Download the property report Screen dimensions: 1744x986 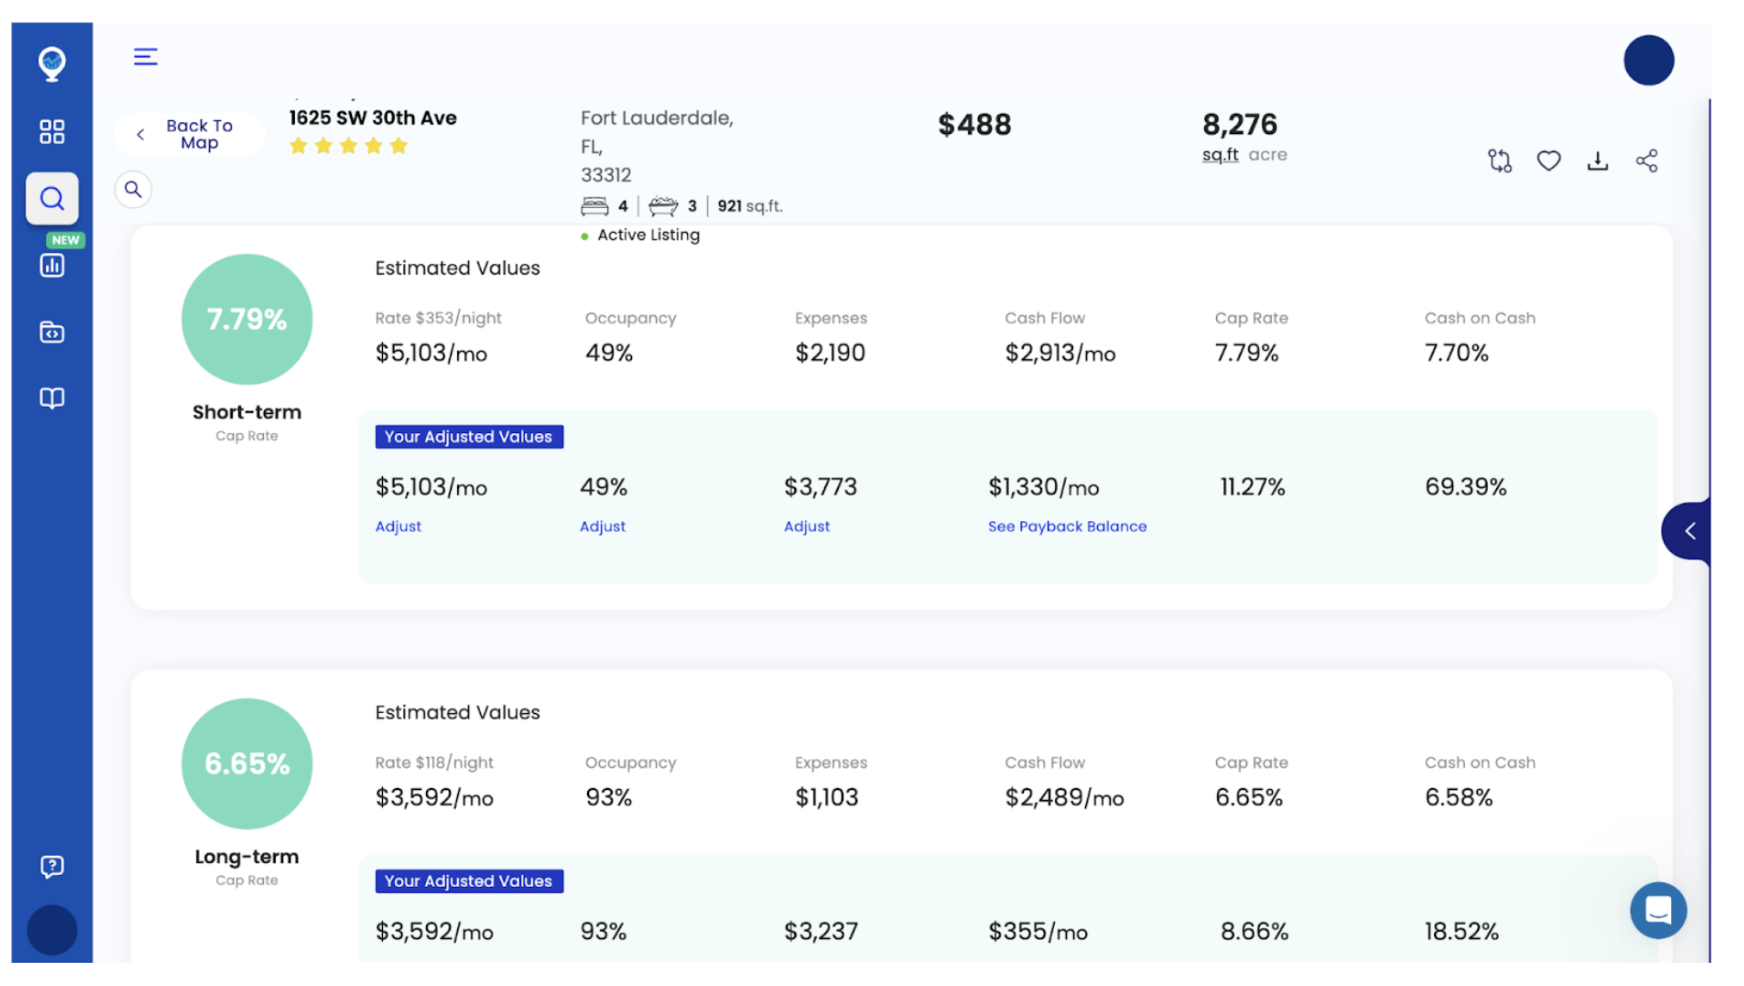(1597, 161)
